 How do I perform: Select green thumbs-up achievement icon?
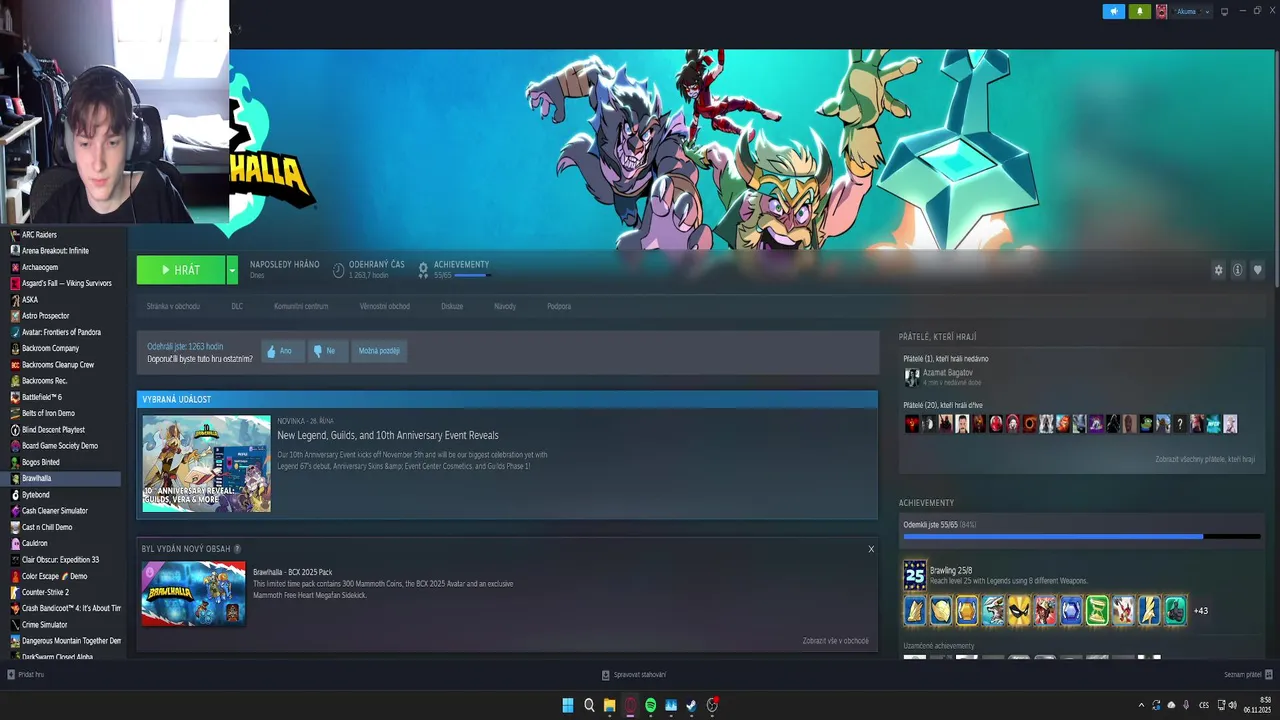[1175, 610]
